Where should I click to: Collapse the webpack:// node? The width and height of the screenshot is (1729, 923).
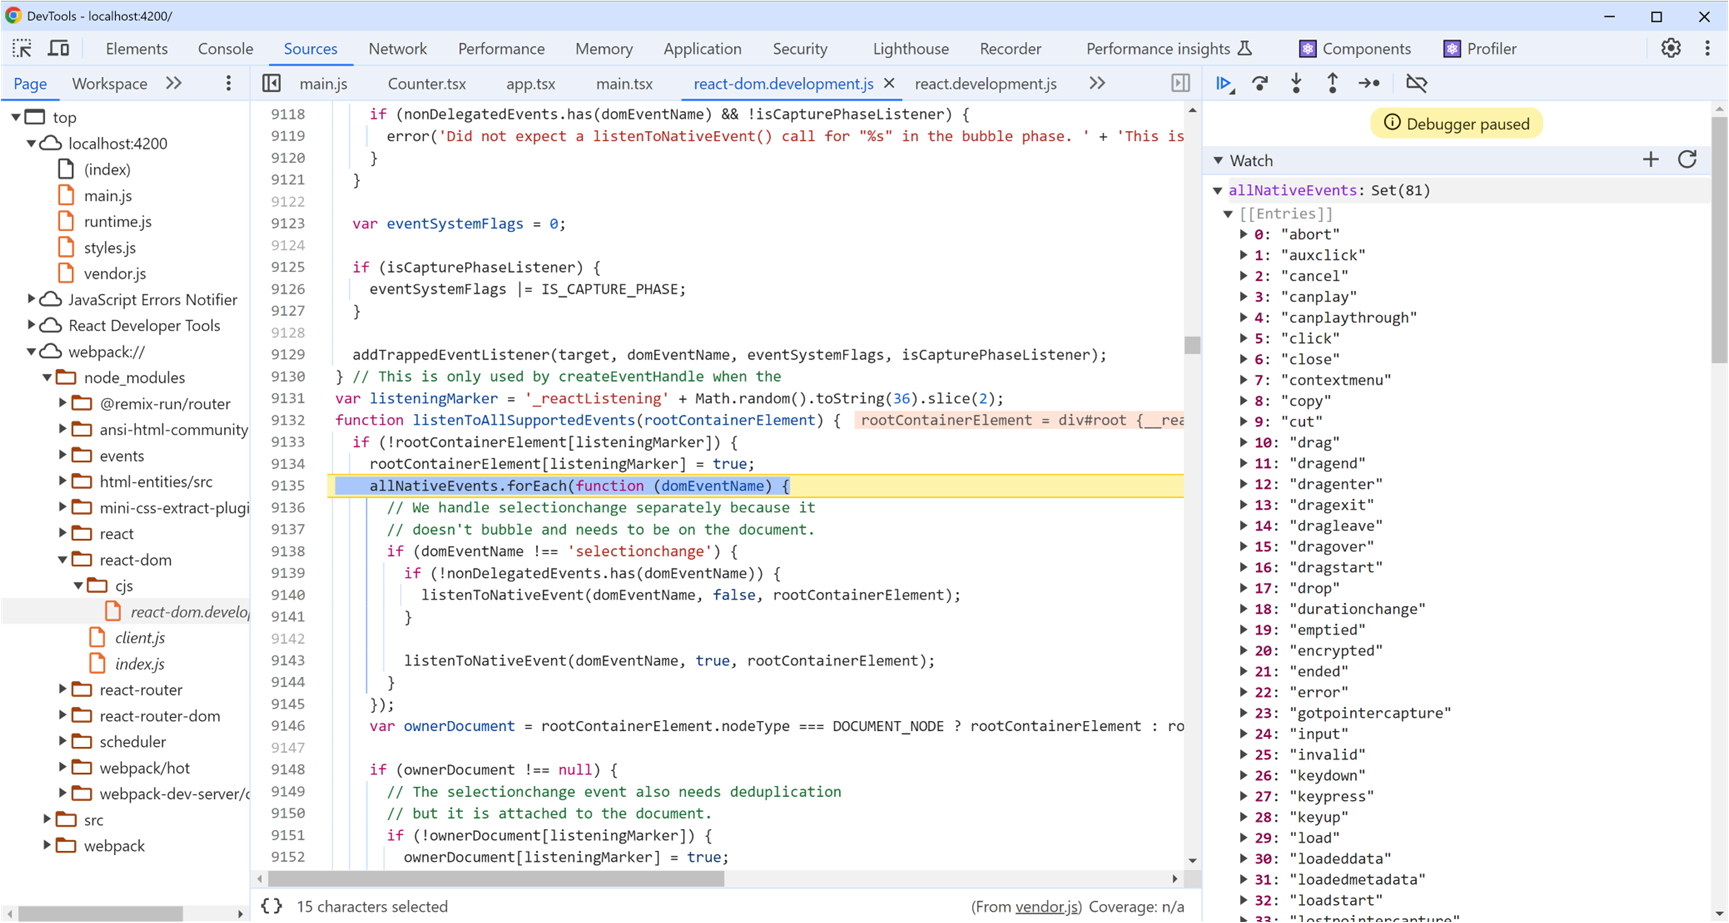point(32,351)
